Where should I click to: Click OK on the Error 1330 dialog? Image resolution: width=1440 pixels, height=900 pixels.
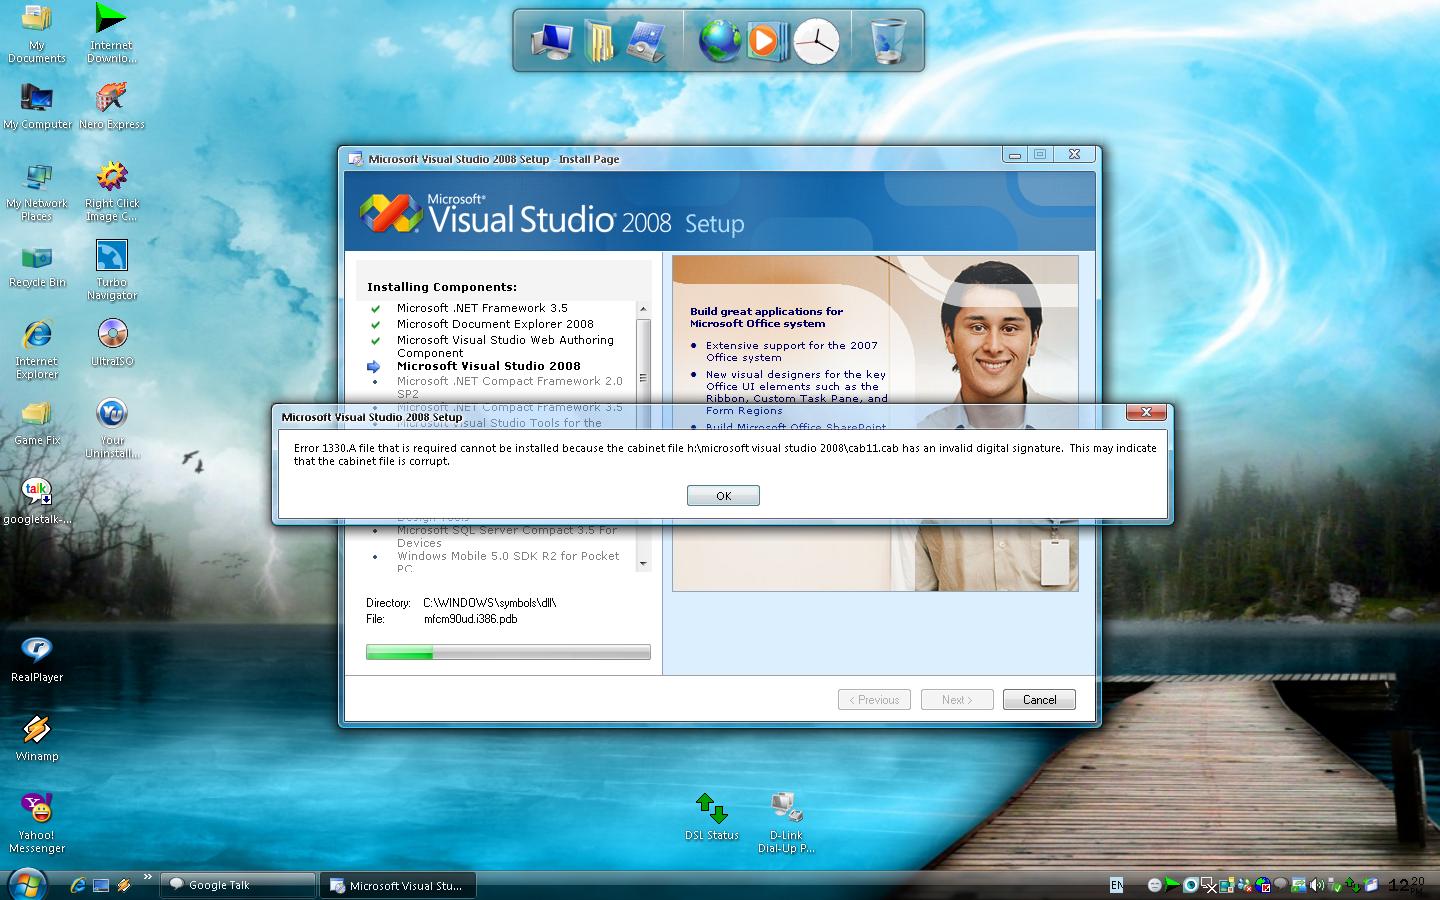click(x=723, y=496)
